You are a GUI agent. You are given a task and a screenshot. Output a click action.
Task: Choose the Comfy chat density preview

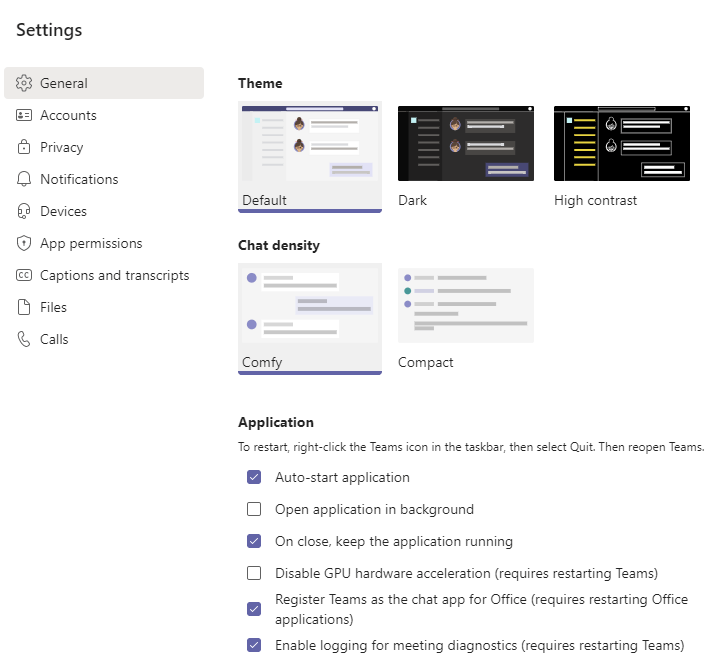coord(310,305)
